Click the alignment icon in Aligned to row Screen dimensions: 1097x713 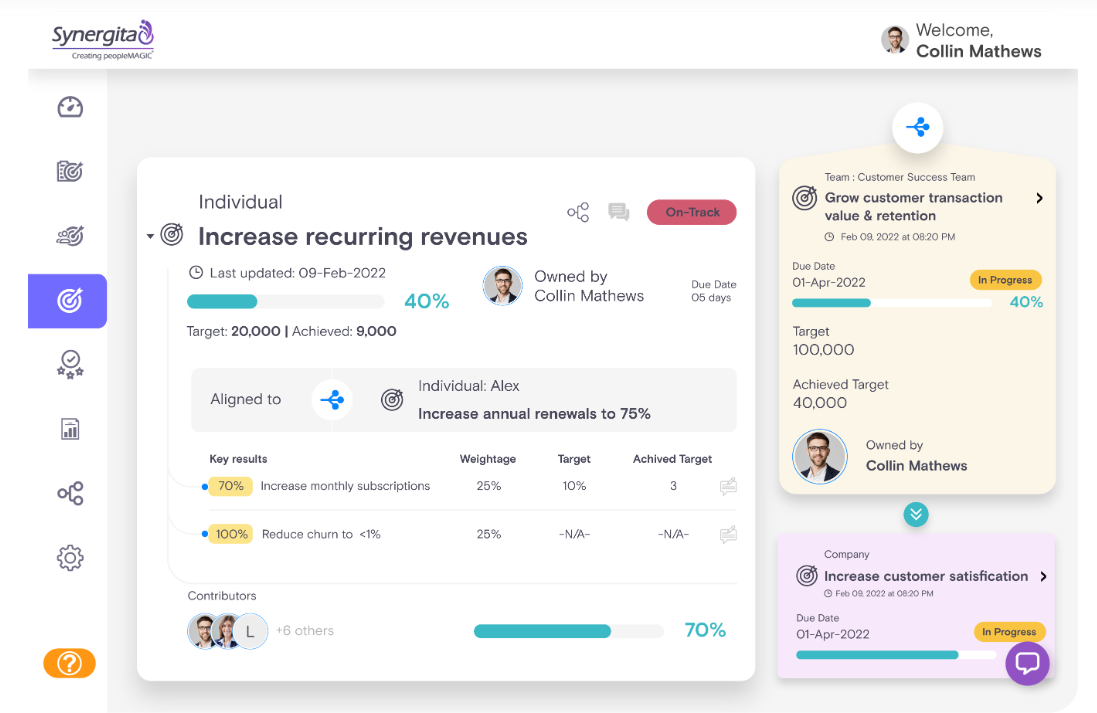pyautogui.click(x=332, y=400)
